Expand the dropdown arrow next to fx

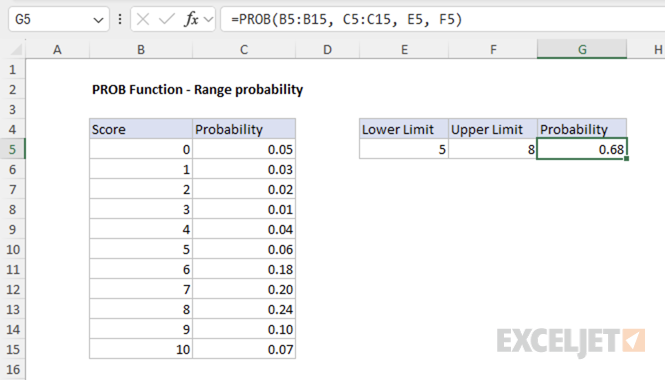(208, 20)
